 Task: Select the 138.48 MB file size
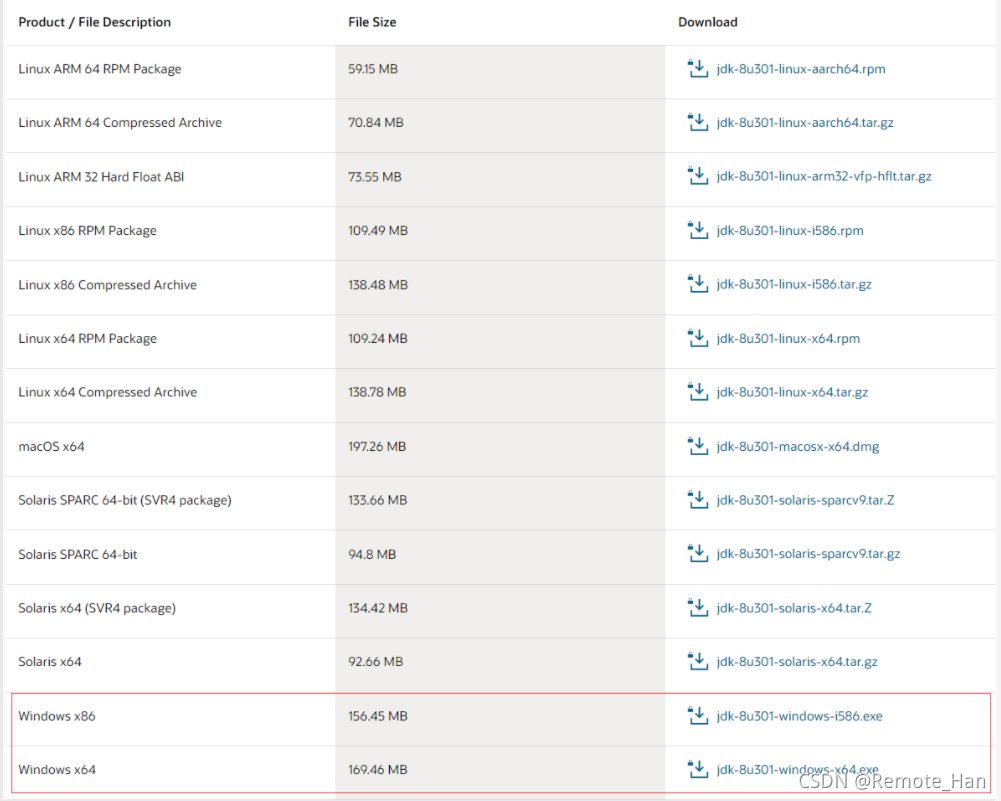tap(378, 285)
